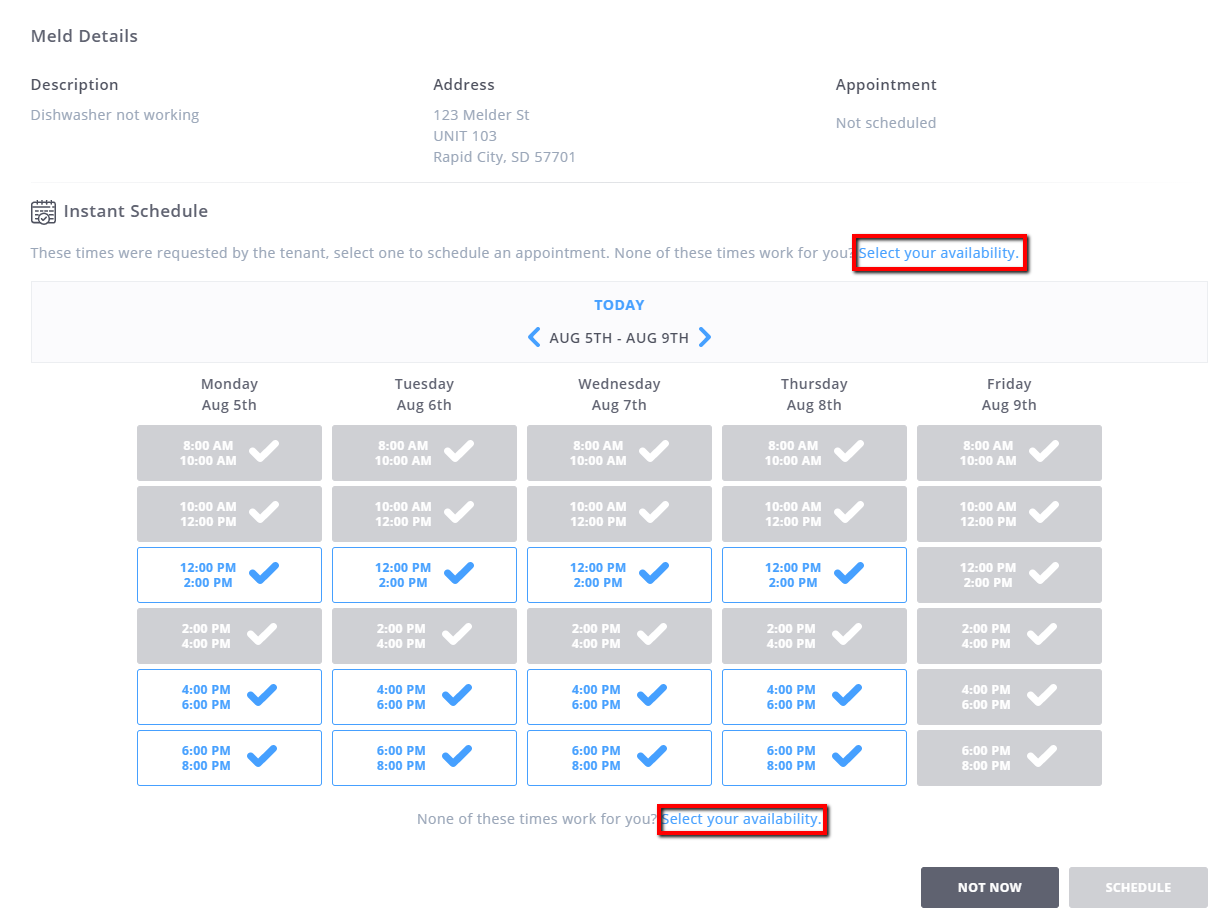Screen dimensions: 1214x920
Task: Navigate to the previous week with left chevron
Action: [x=533, y=337]
